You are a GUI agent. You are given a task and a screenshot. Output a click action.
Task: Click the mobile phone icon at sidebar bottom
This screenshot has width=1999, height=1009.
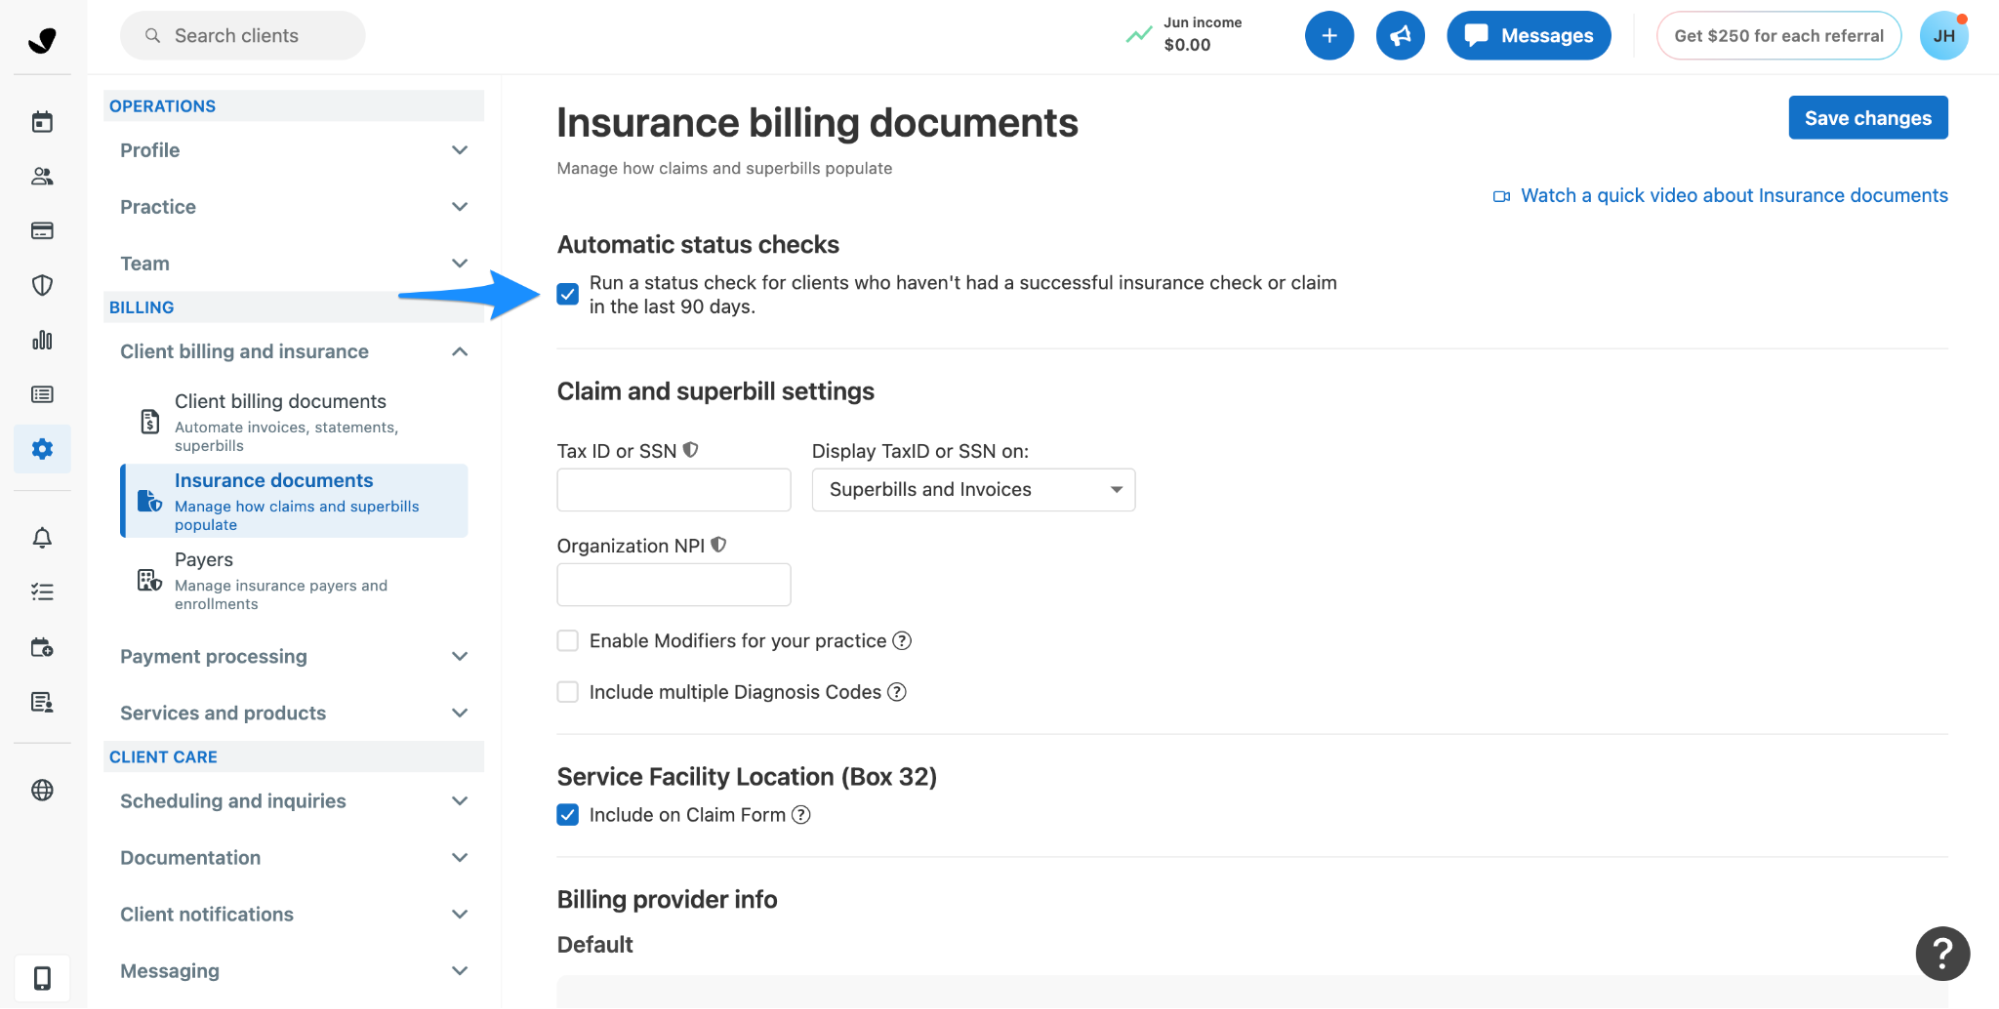coord(42,977)
